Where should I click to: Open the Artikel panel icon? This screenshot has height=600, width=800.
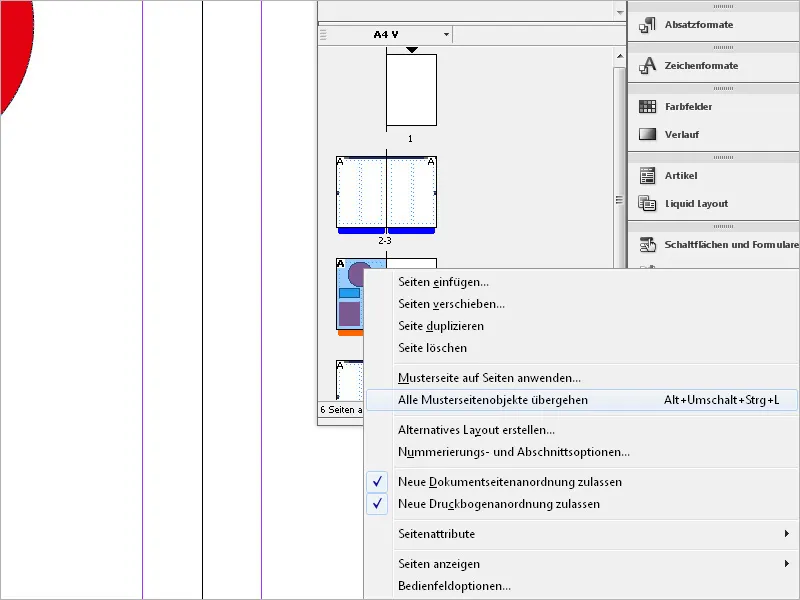(647, 175)
